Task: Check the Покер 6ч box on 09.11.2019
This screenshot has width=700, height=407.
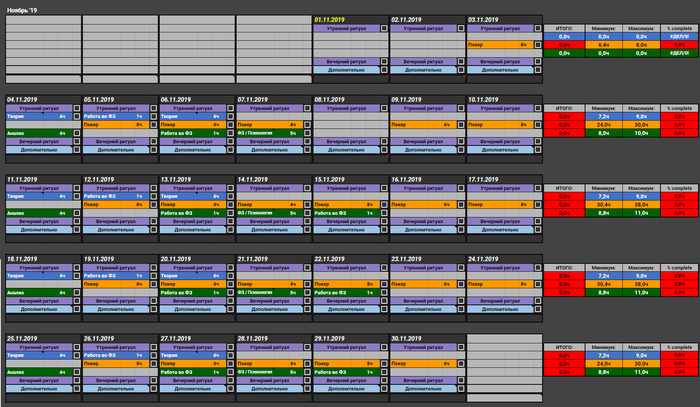Action: [461, 125]
